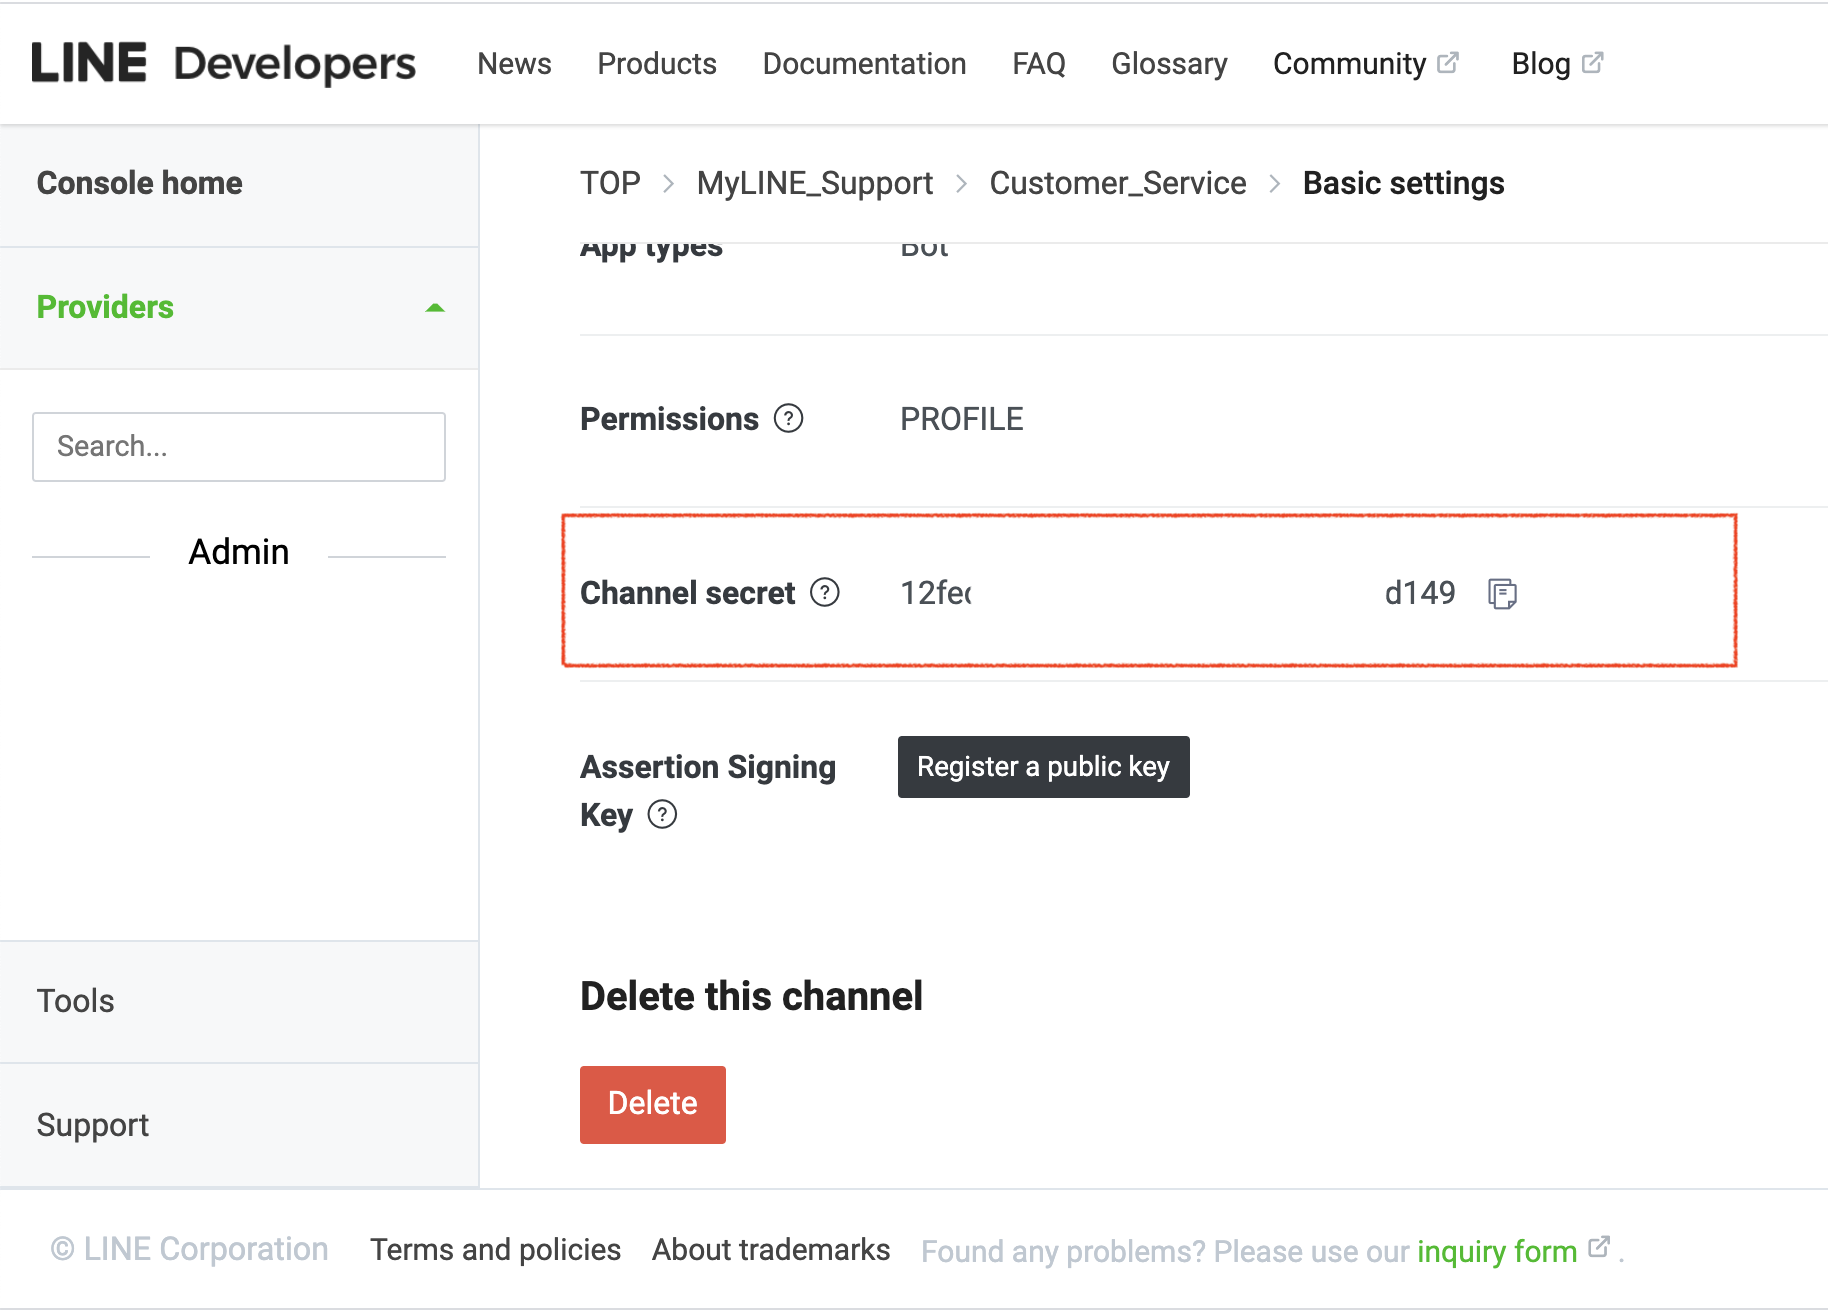
Task: Click the Delete this channel heading
Action: (x=752, y=996)
